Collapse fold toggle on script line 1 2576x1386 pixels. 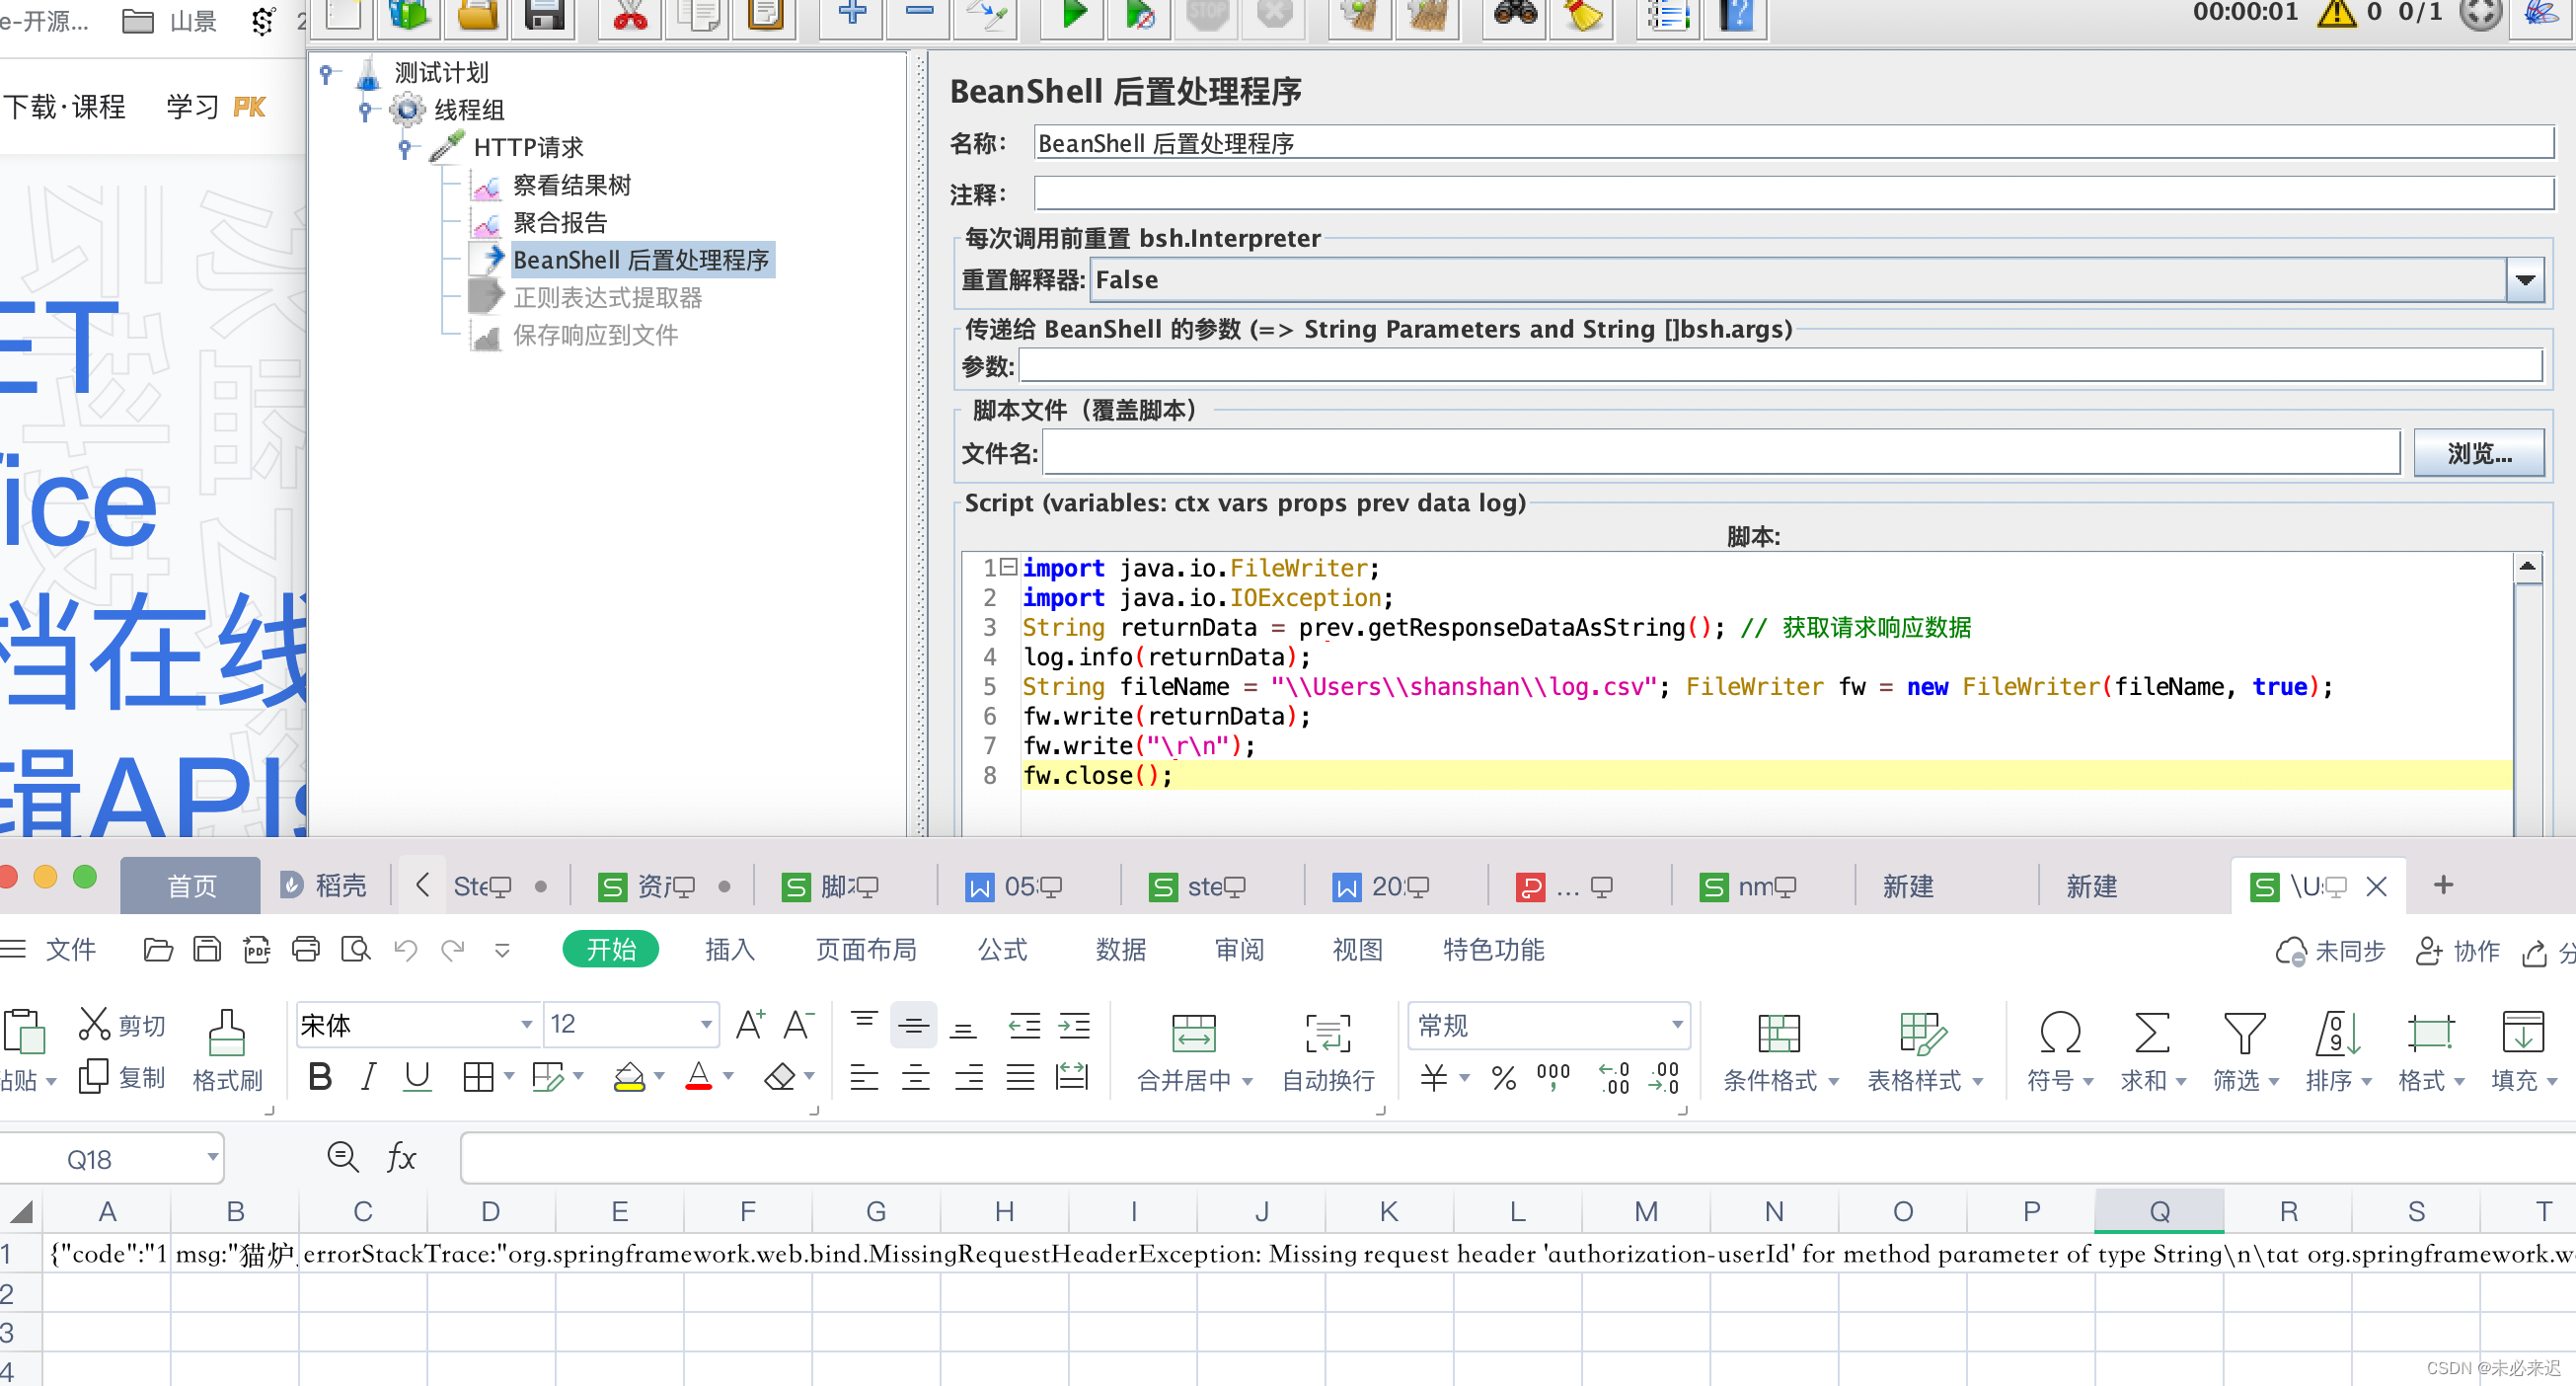1009,566
